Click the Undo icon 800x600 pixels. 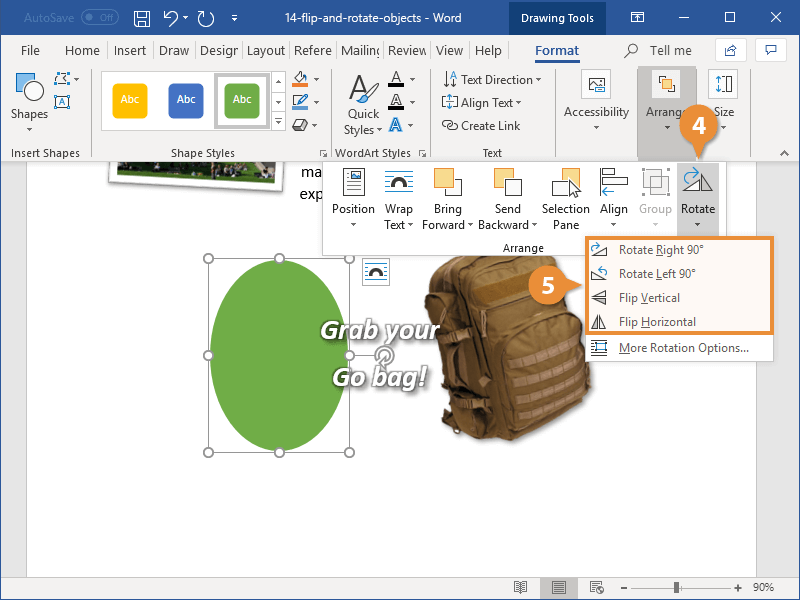(x=171, y=18)
